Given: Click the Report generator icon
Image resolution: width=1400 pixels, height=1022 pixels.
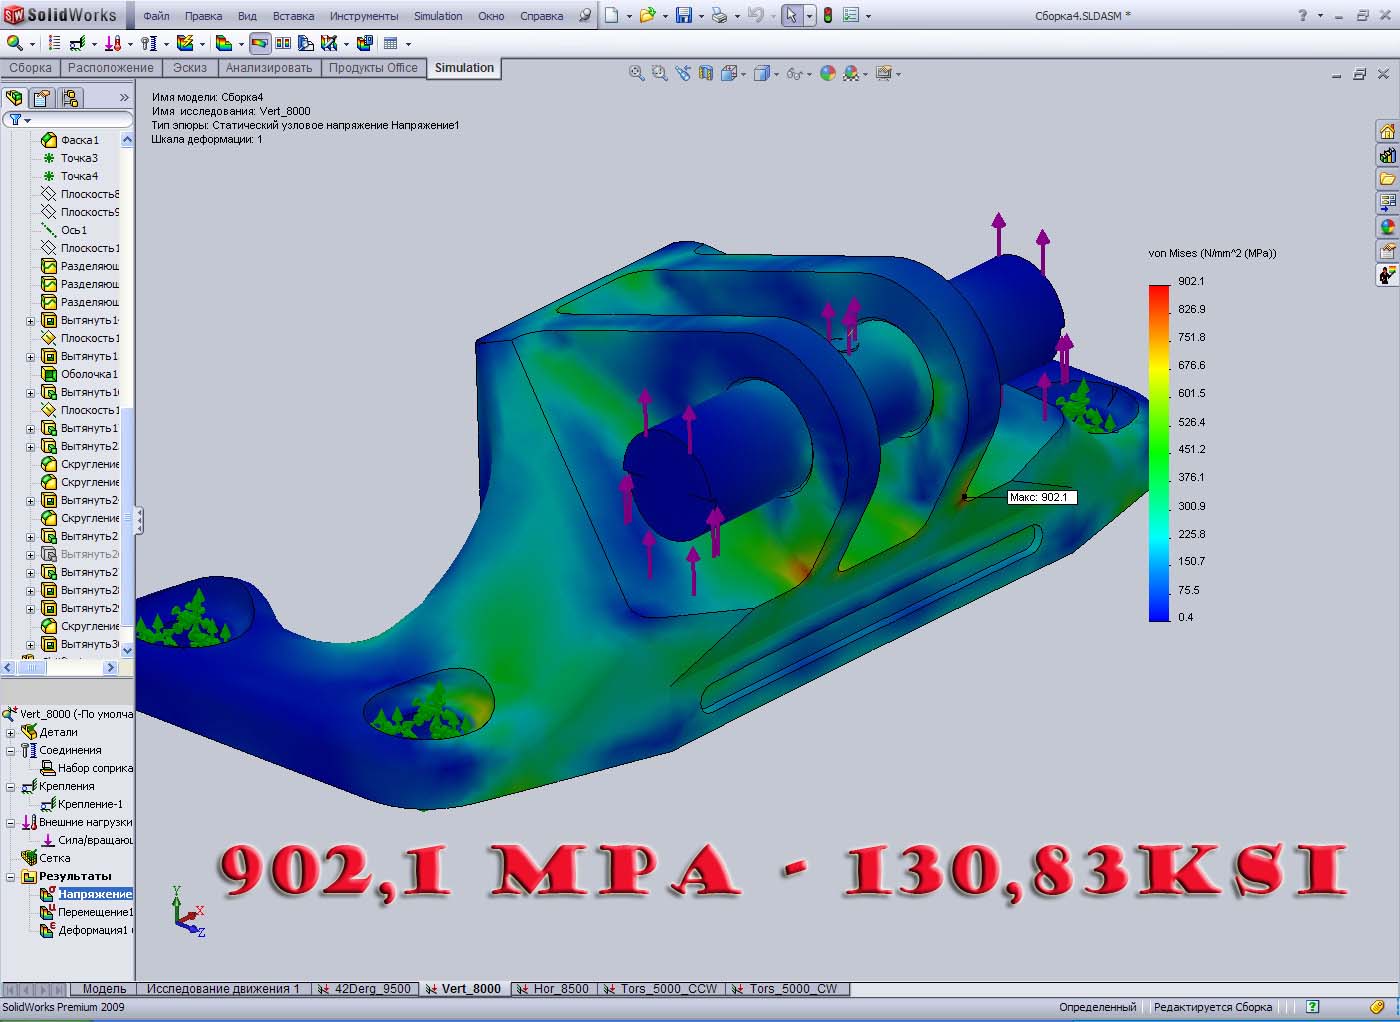Looking at the screenshot, I should click(x=364, y=44).
